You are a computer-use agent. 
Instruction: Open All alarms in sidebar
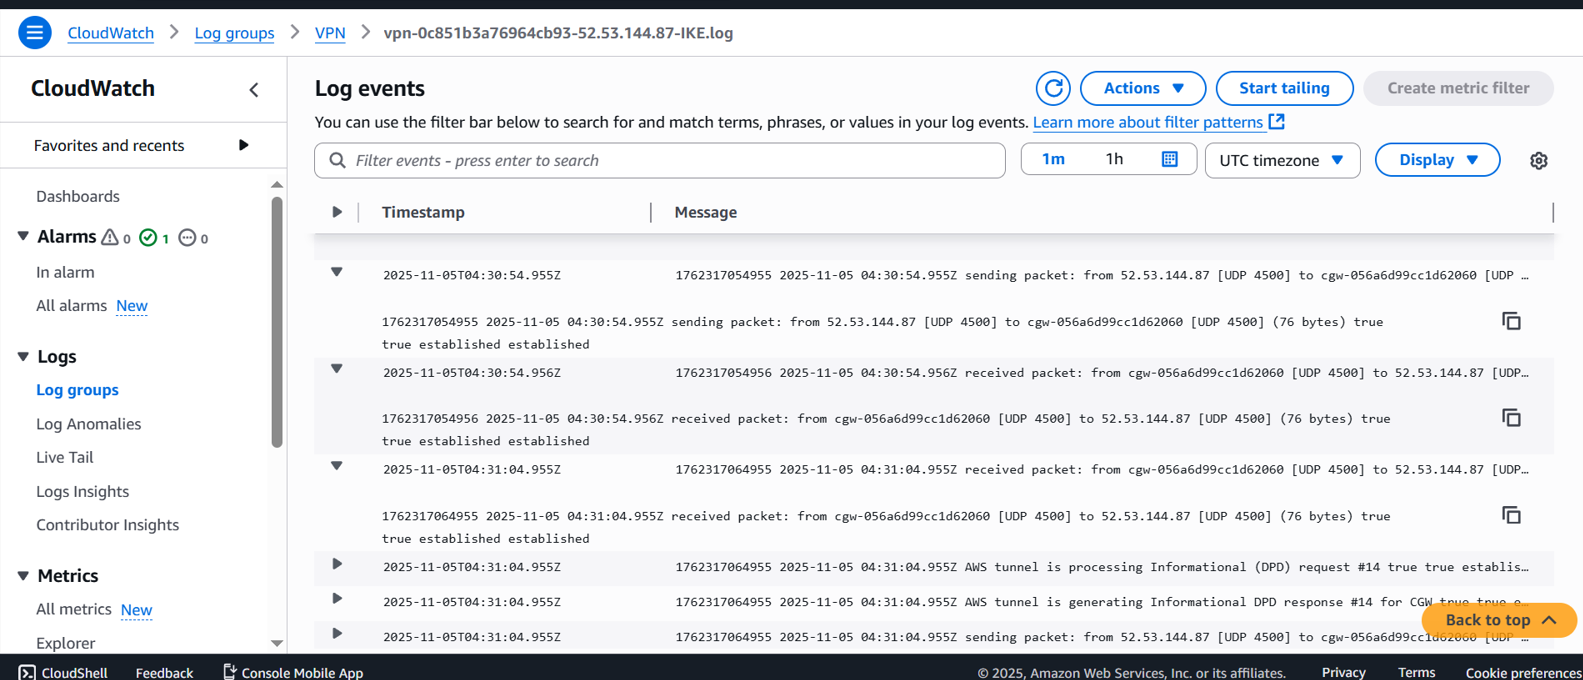tap(71, 306)
